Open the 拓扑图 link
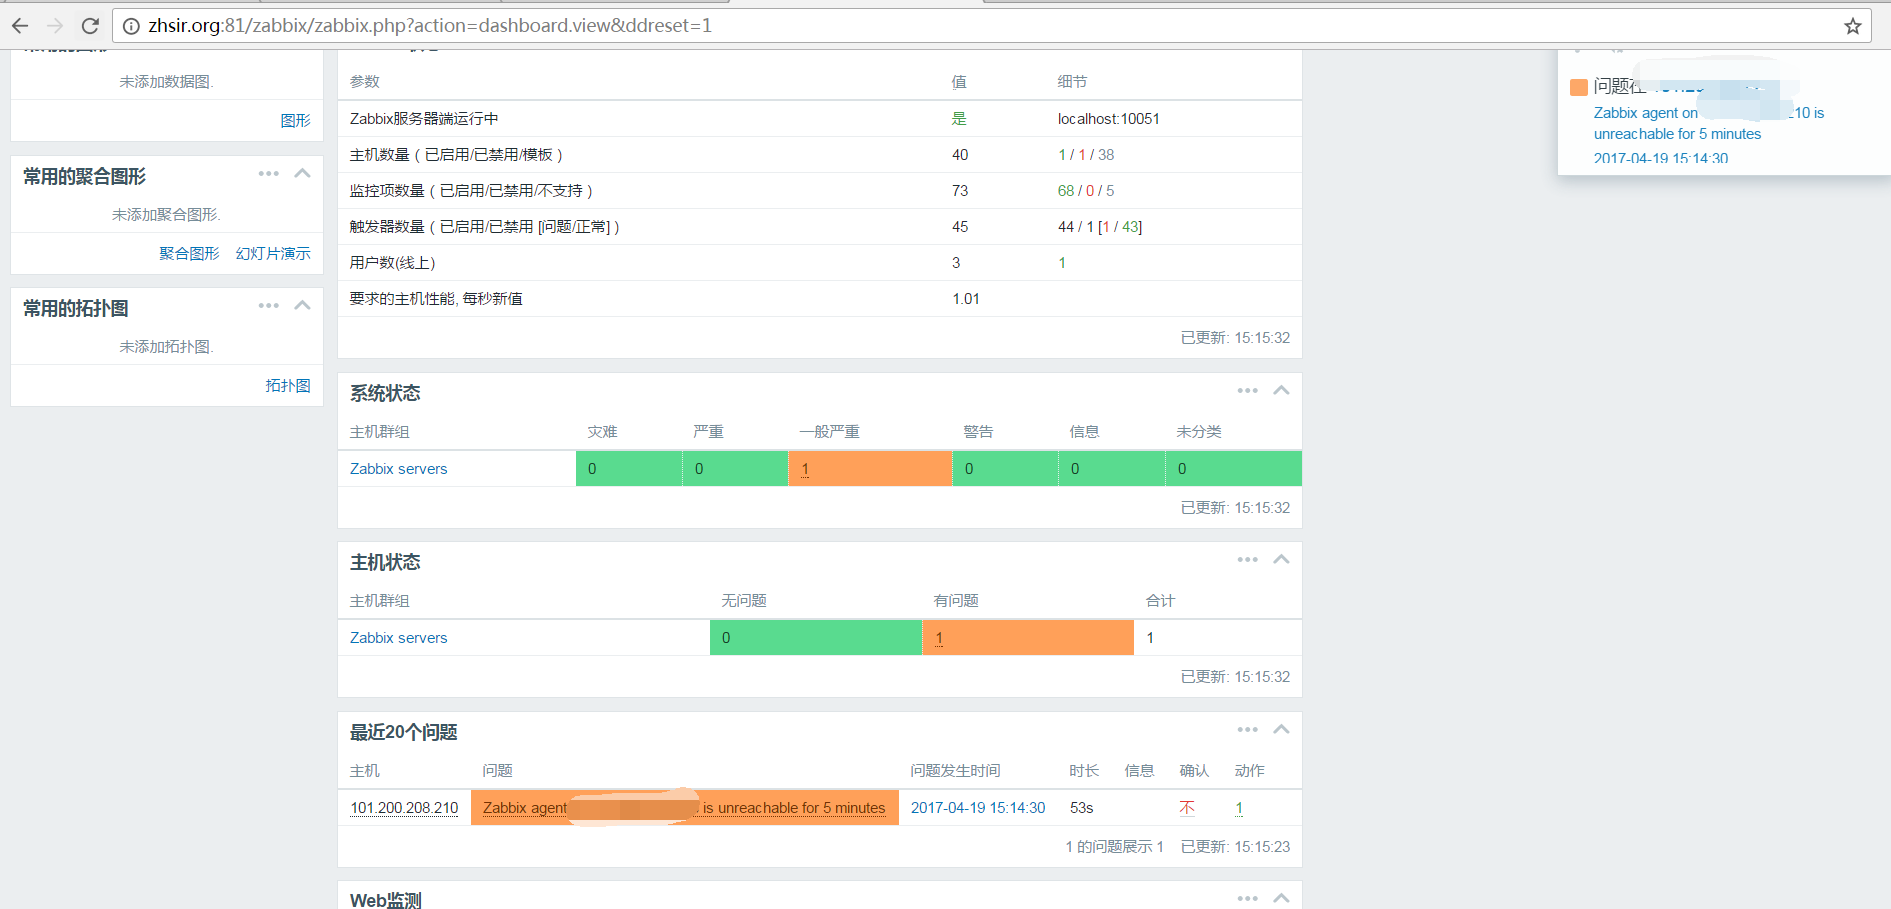This screenshot has width=1891, height=909. (x=288, y=386)
